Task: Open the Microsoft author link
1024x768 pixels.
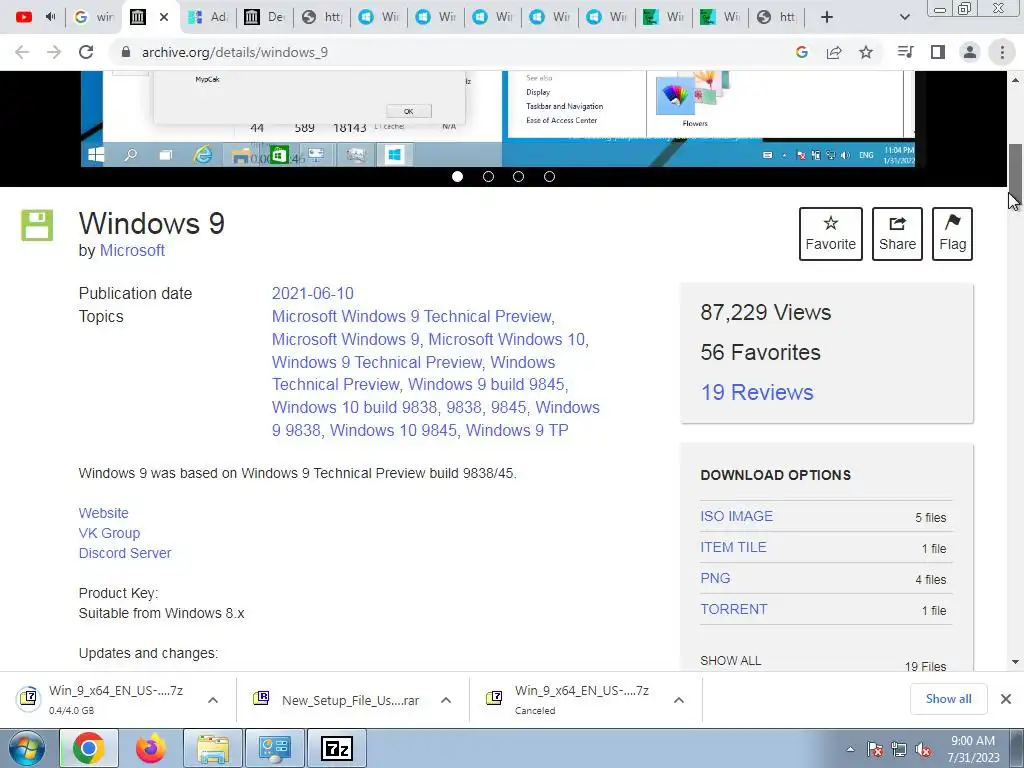Action: click(x=132, y=250)
